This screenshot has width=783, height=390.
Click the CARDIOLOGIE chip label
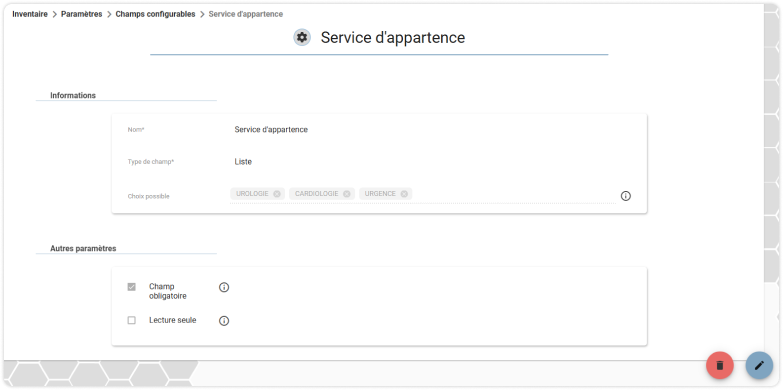click(x=317, y=194)
